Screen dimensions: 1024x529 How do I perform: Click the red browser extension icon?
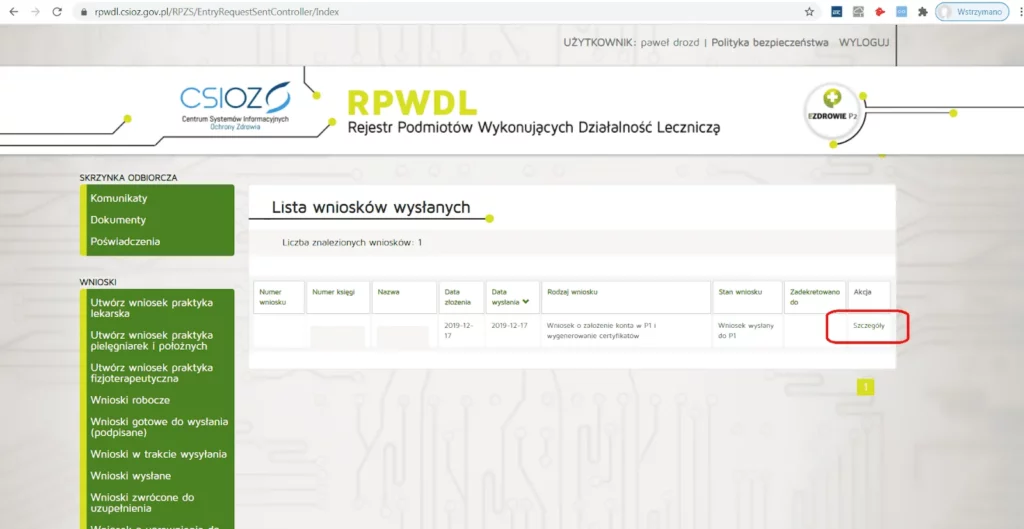coord(880,12)
